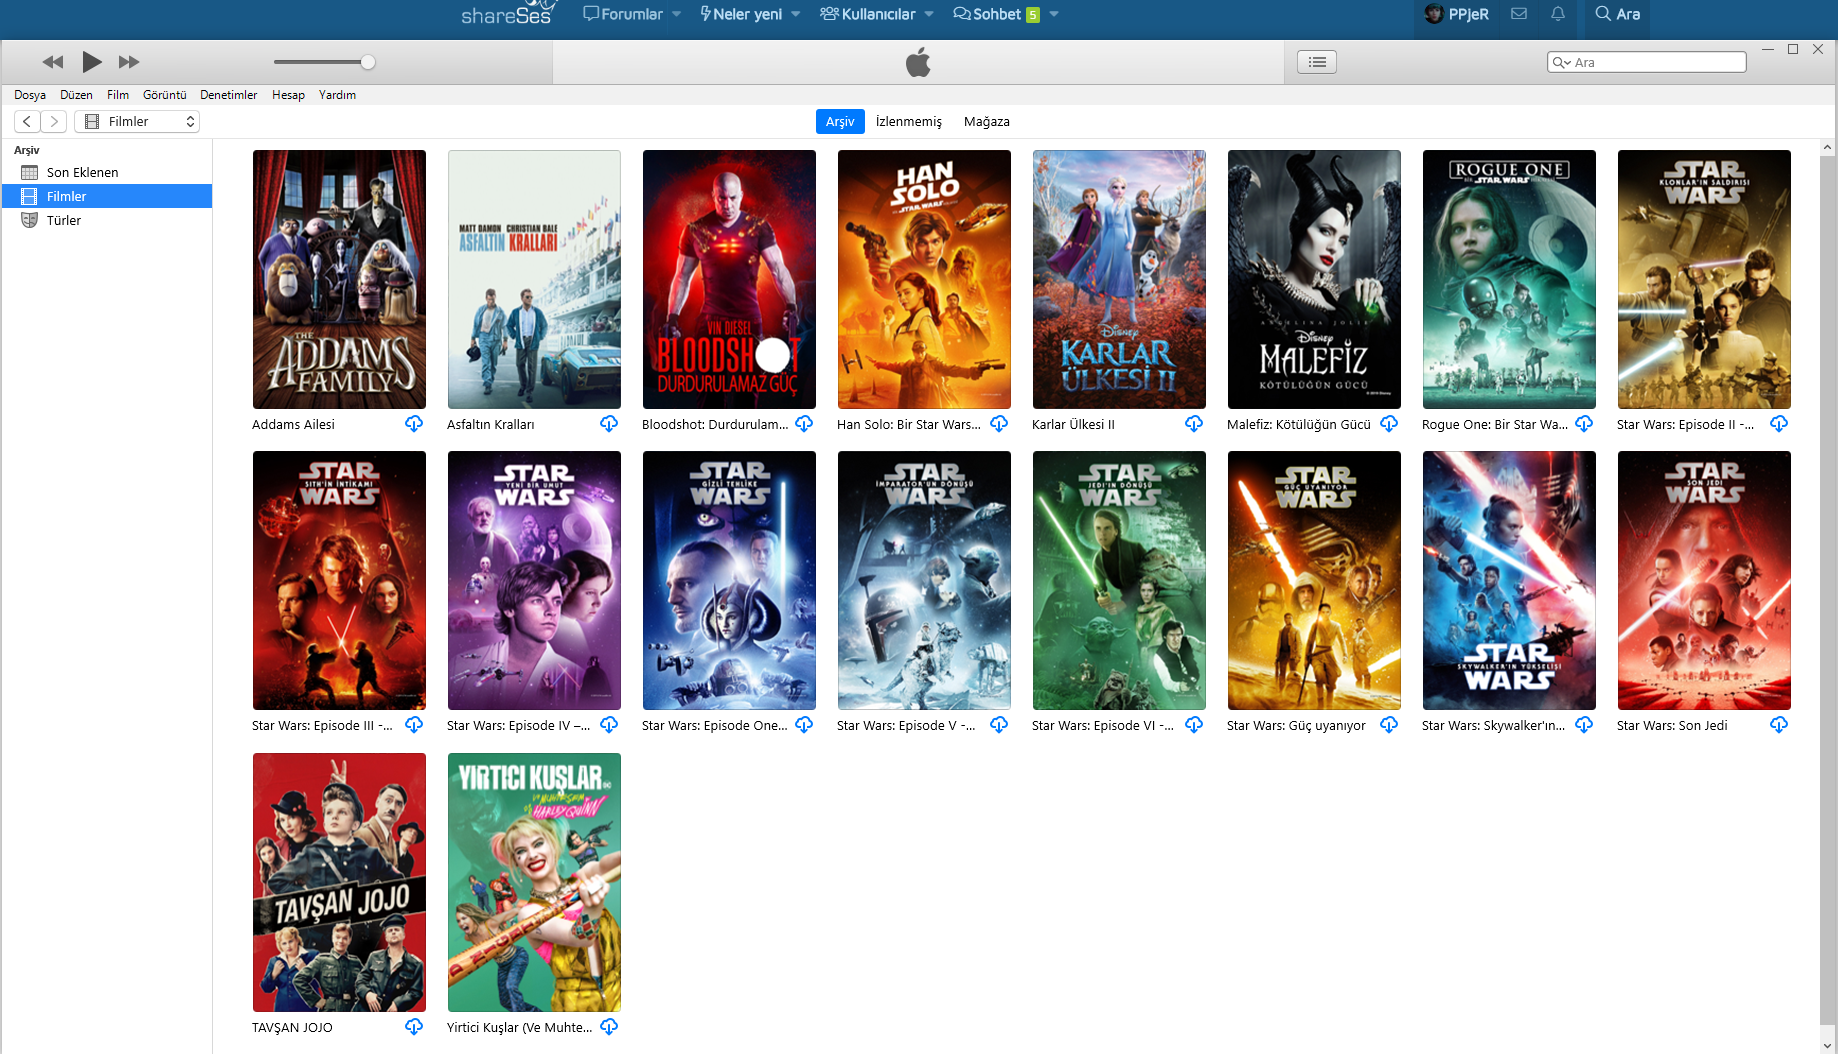
Task: Download TAVŞAN JOJO from the cloud
Action: (x=414, y=1027)
